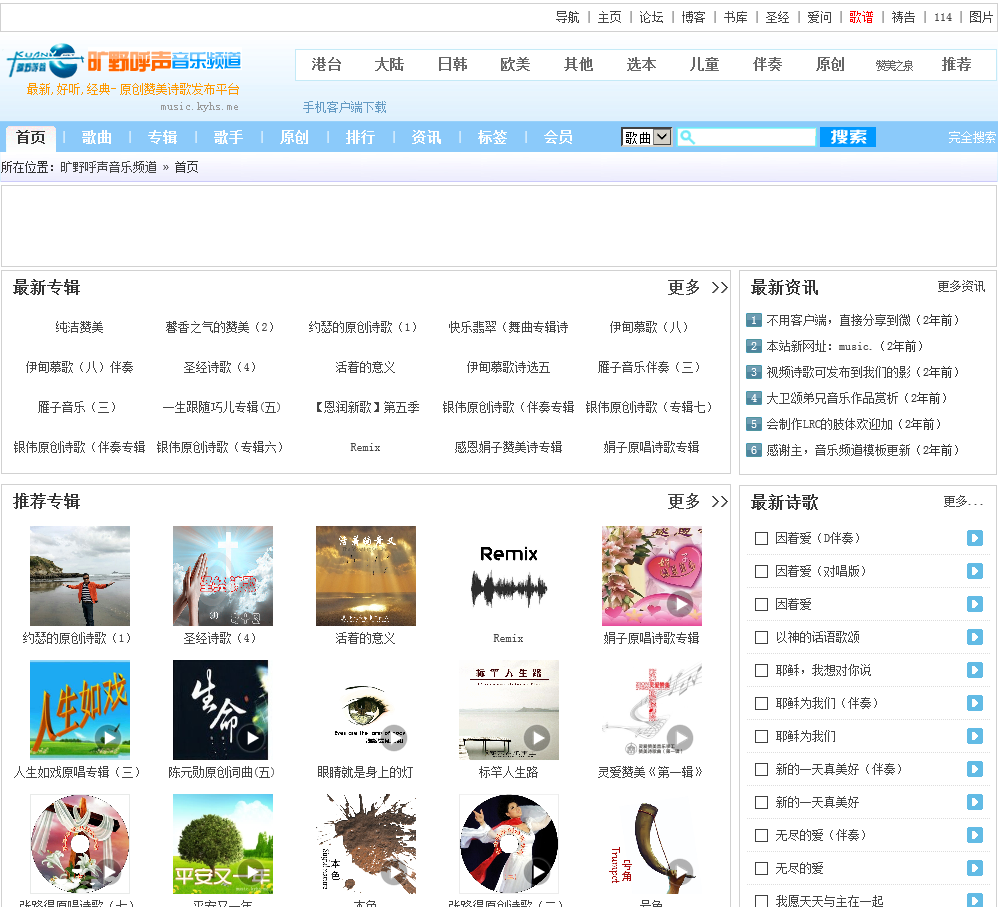Click play icon beside 以神的话语歌颂
This screenshot has height=907, width=998.
coord(974,637)
